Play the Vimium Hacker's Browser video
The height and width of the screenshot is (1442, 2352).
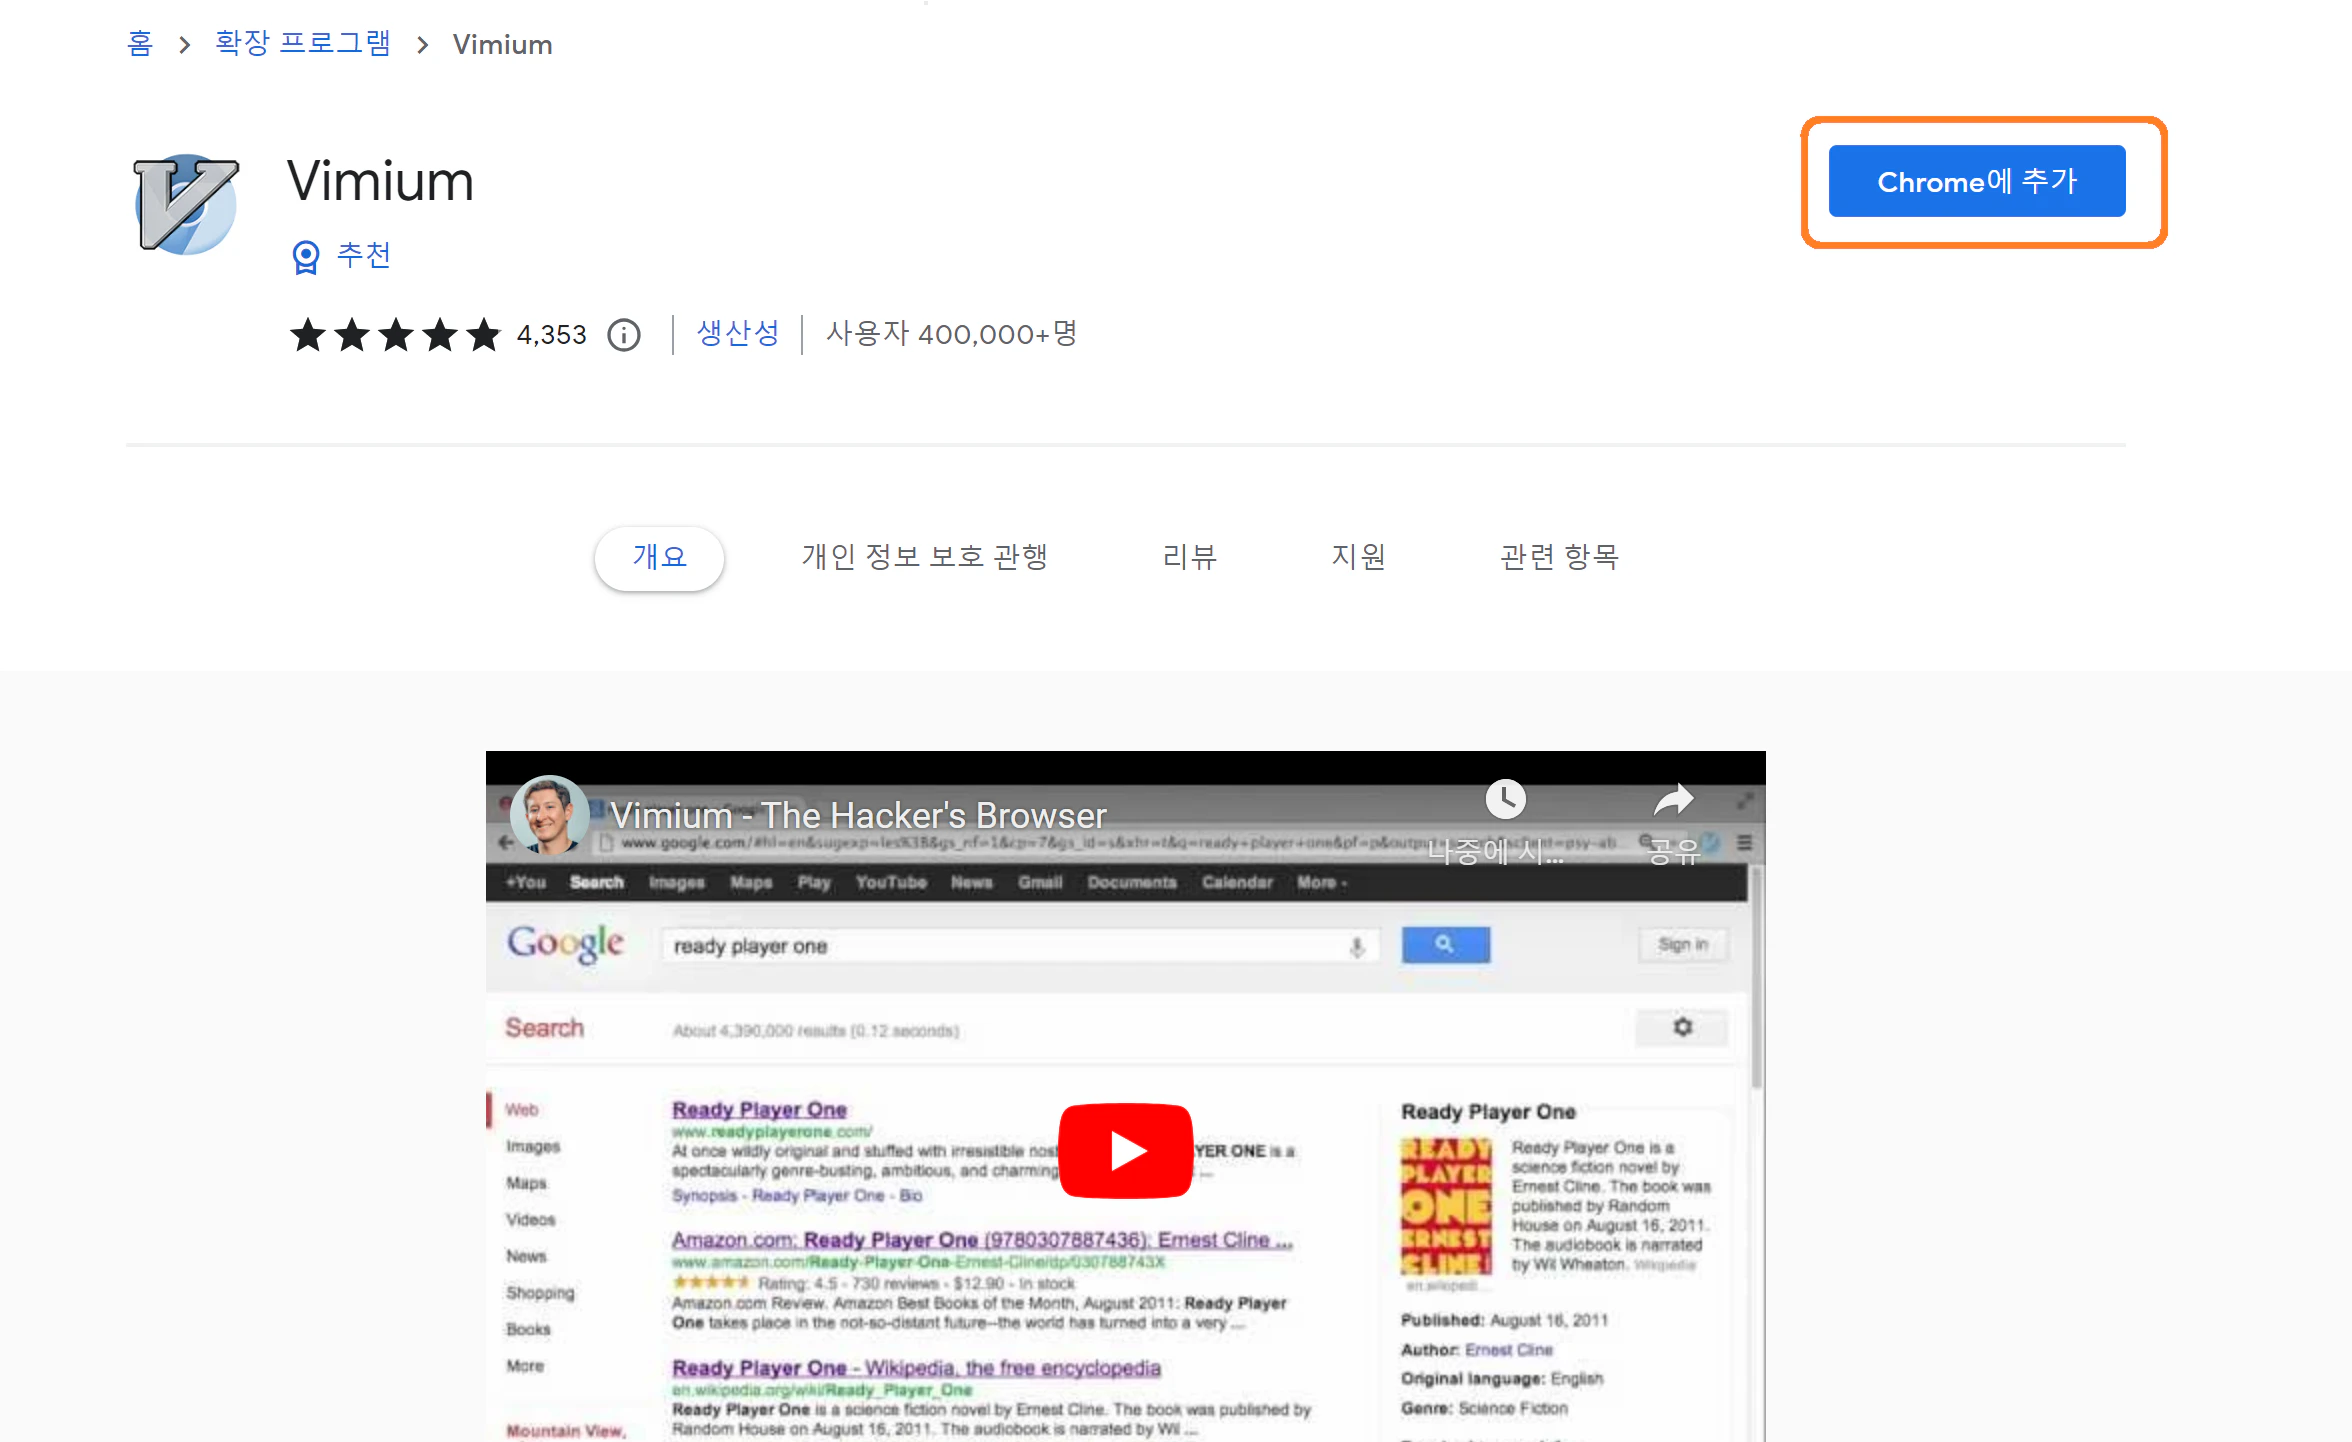click(1126, 1149)
